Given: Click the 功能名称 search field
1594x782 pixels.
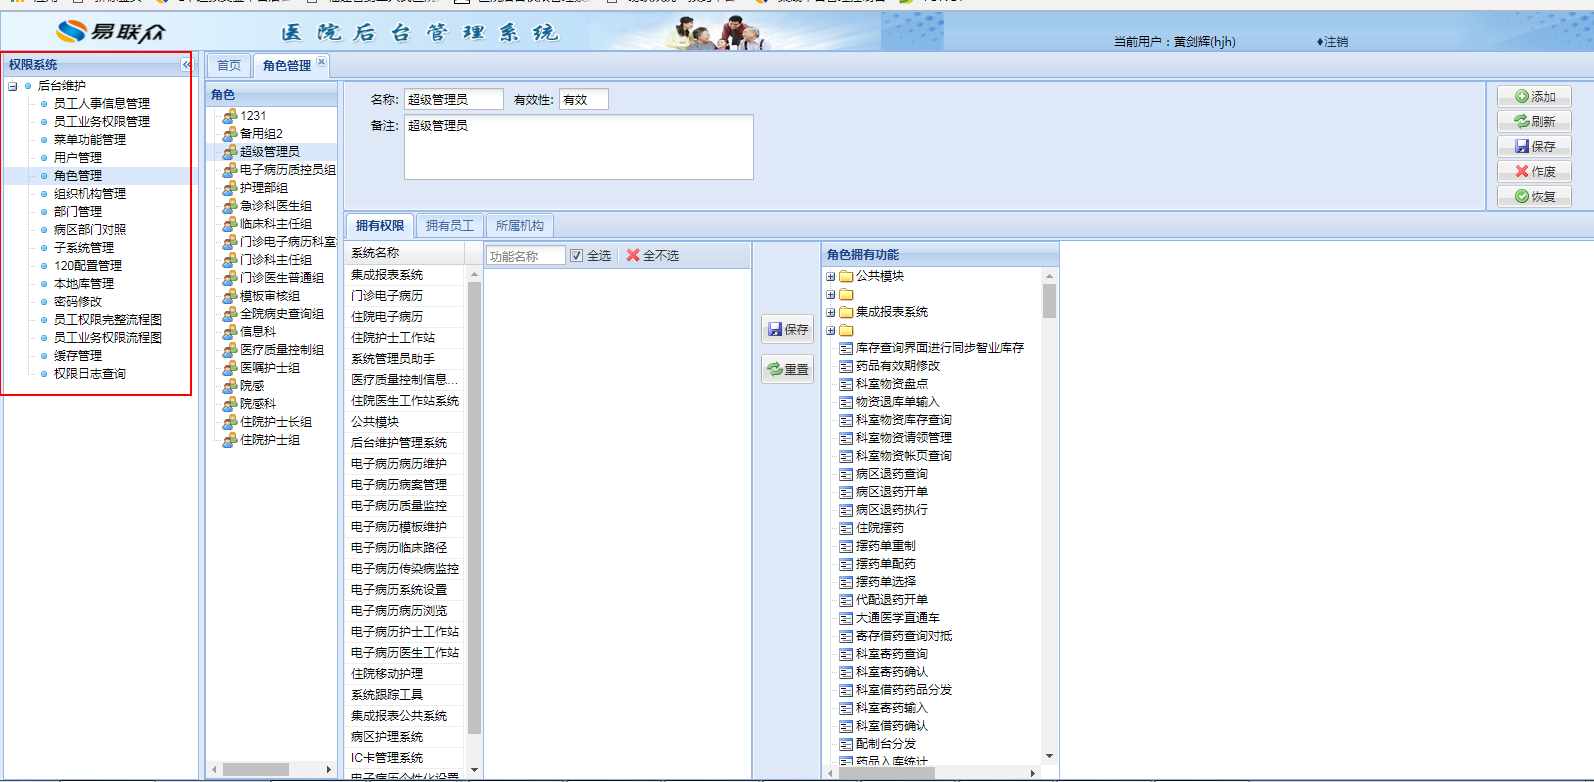Looking at the screenshot, I should 526,256.
